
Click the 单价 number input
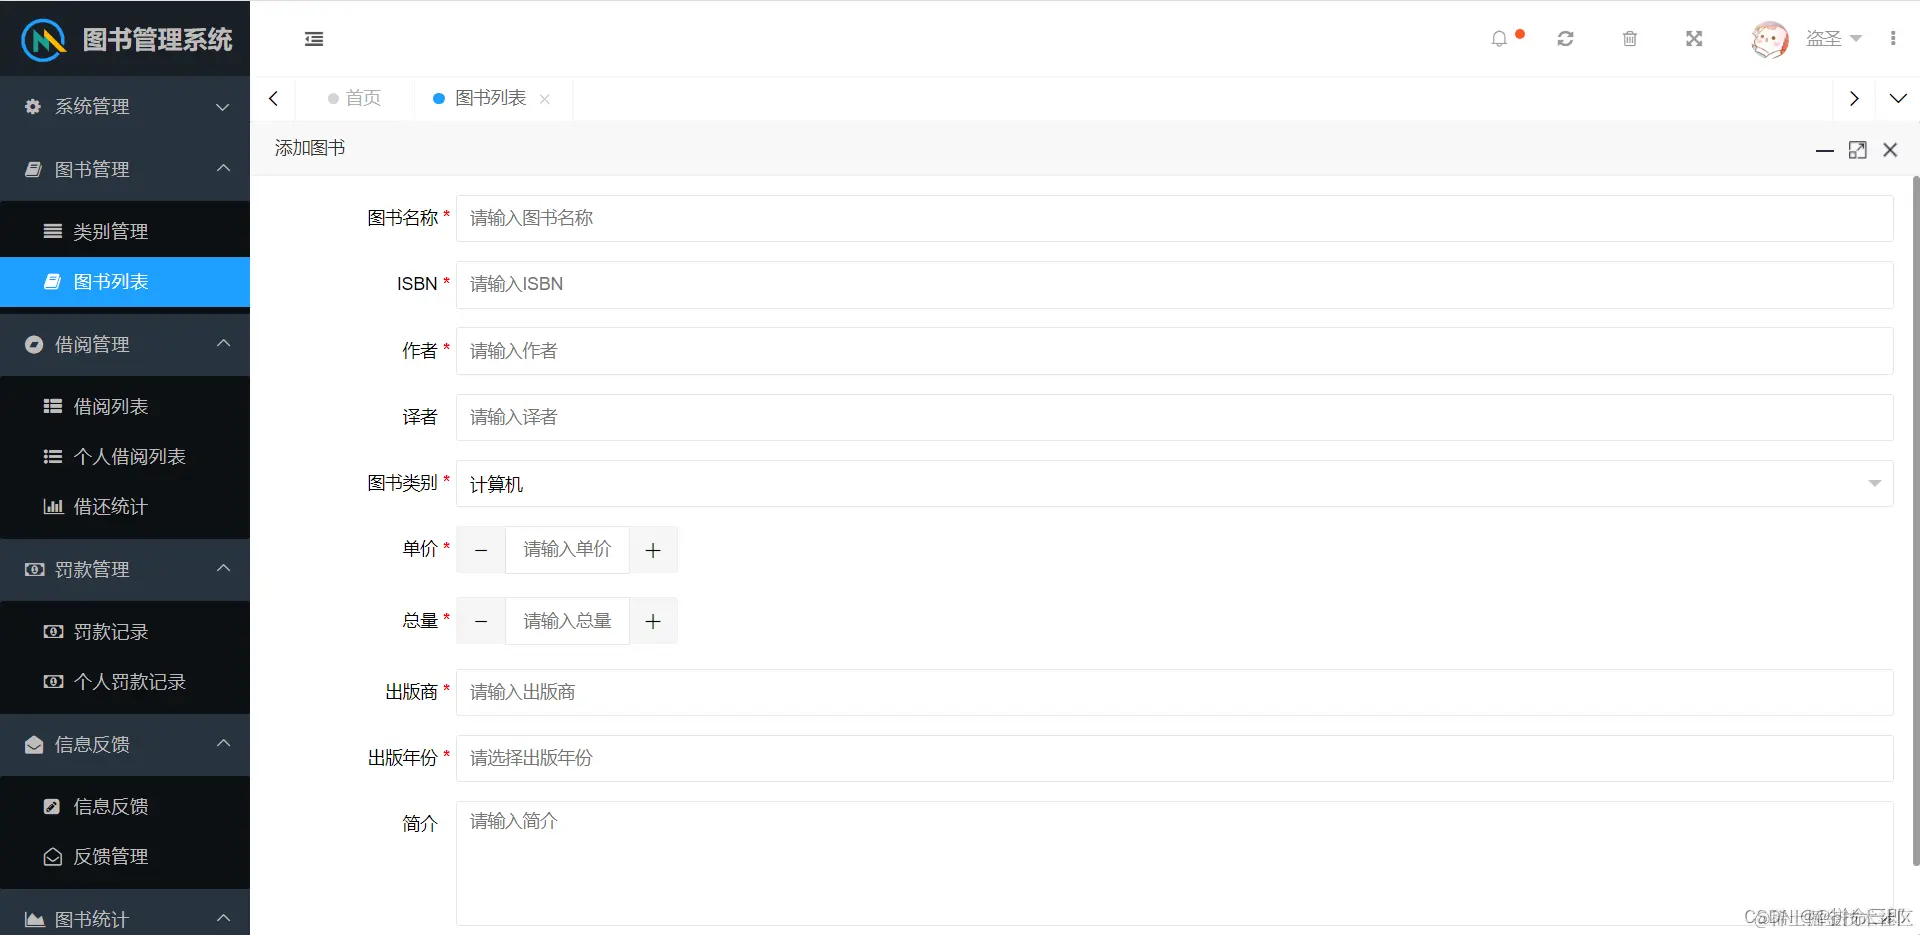(x=567, y=550)
